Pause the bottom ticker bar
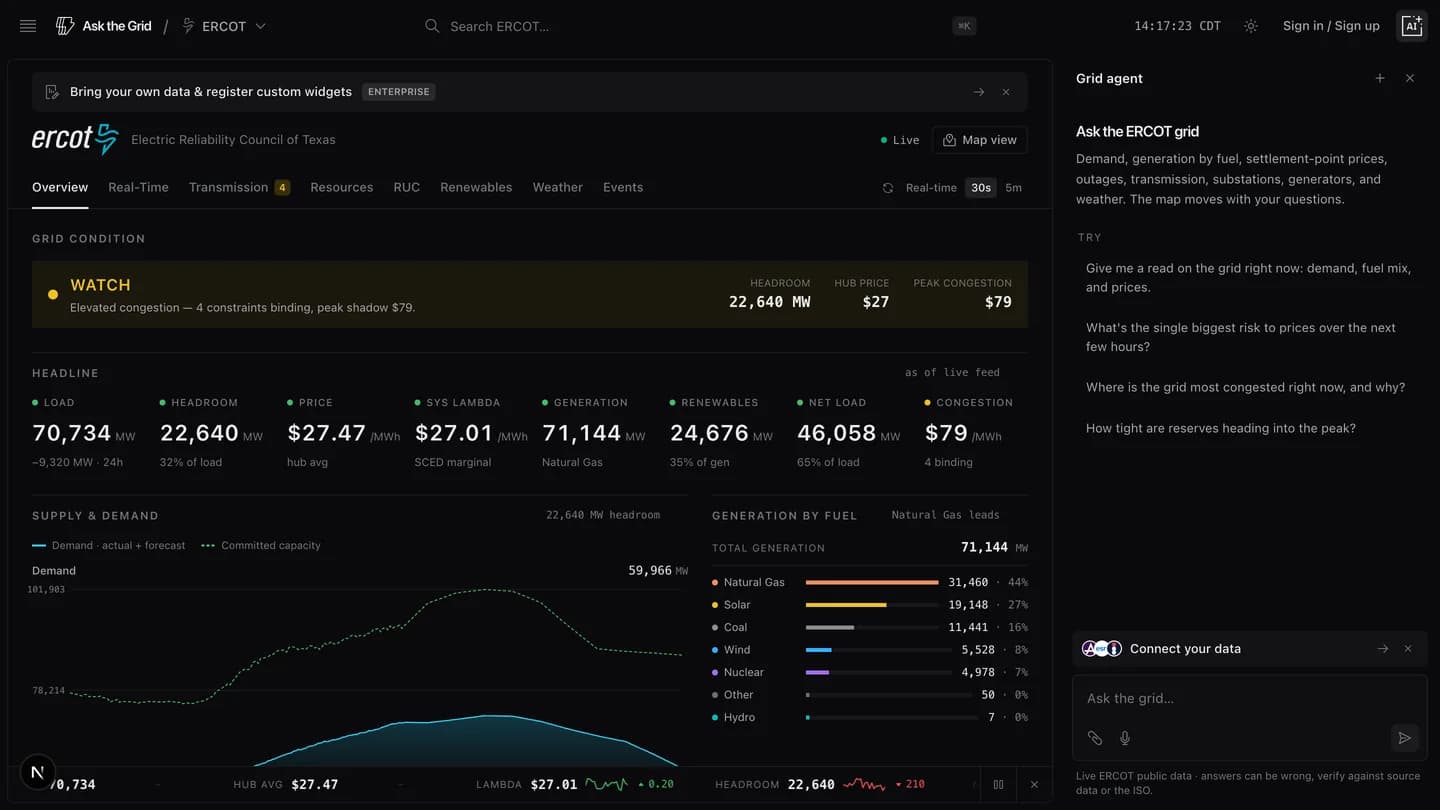This screenshot has width=1440, height=810. 998,785
